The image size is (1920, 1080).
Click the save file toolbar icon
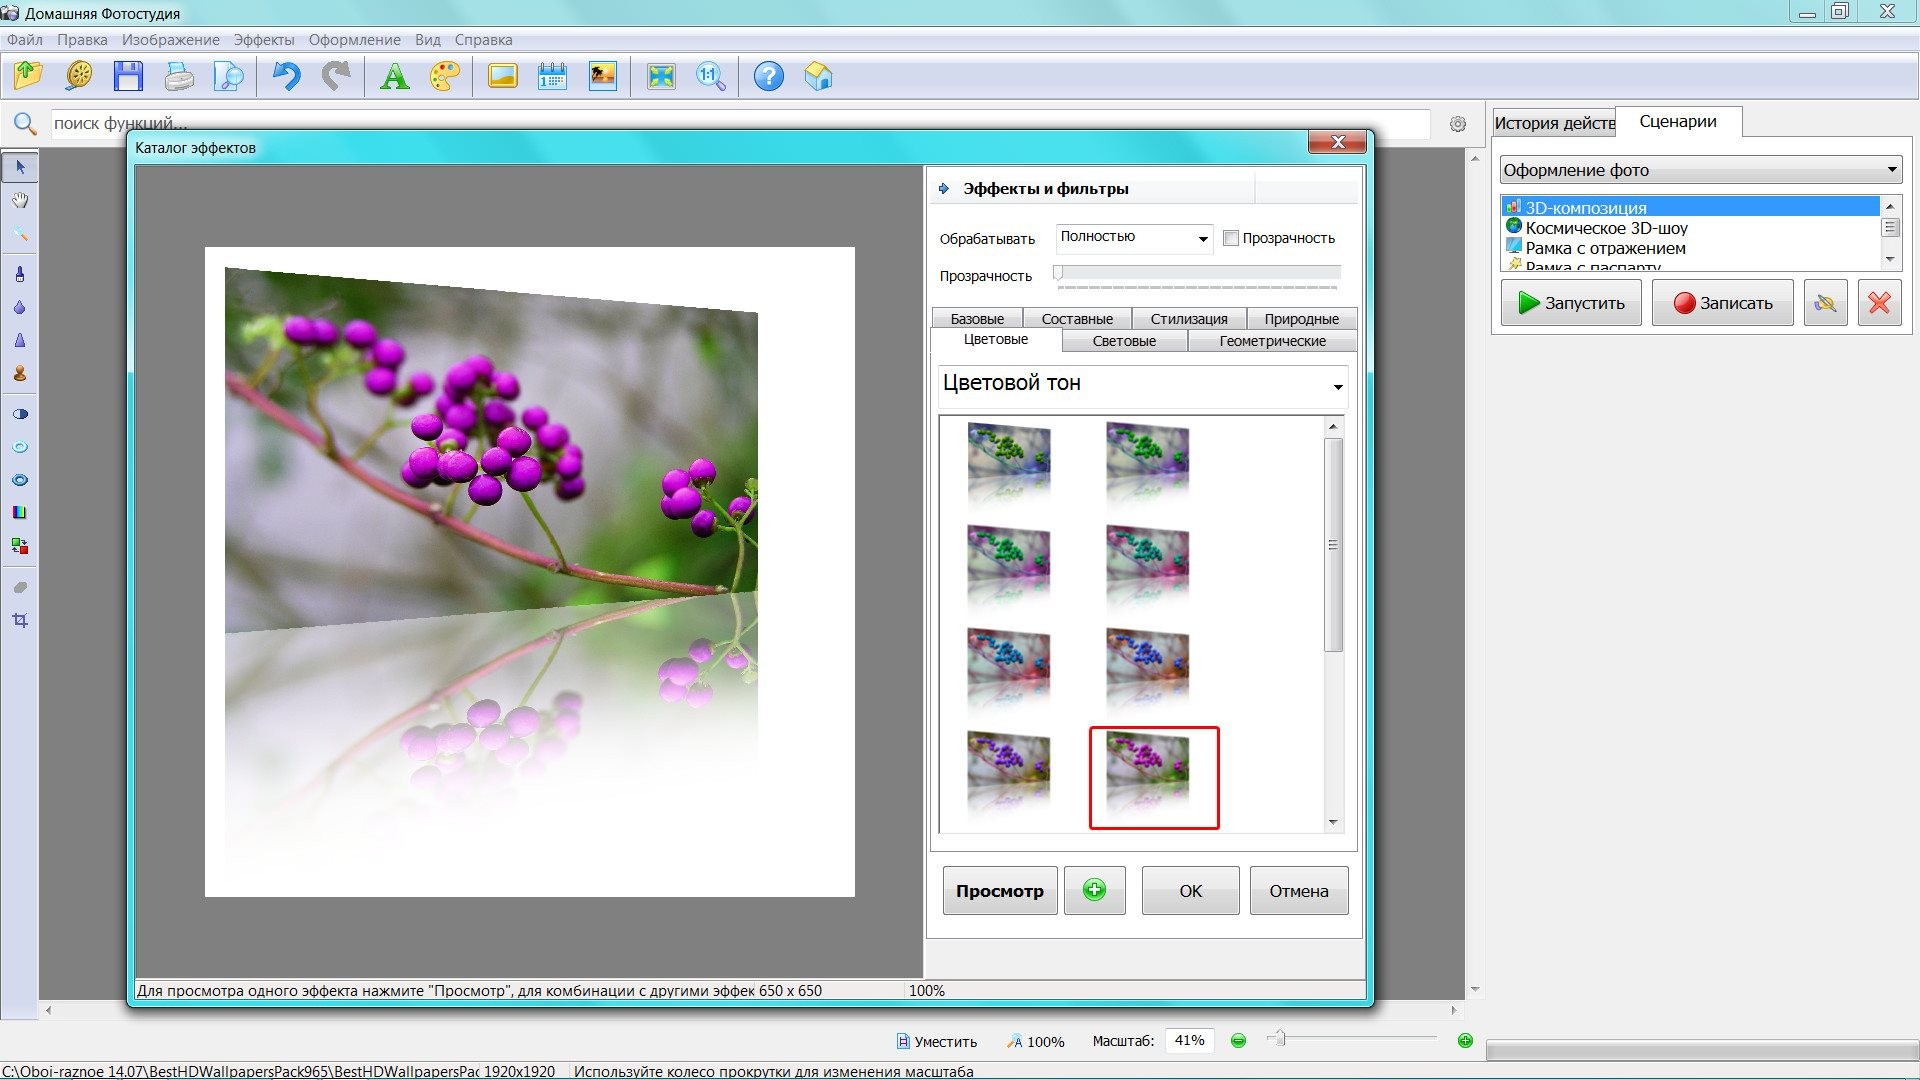(x=128, y=75)
